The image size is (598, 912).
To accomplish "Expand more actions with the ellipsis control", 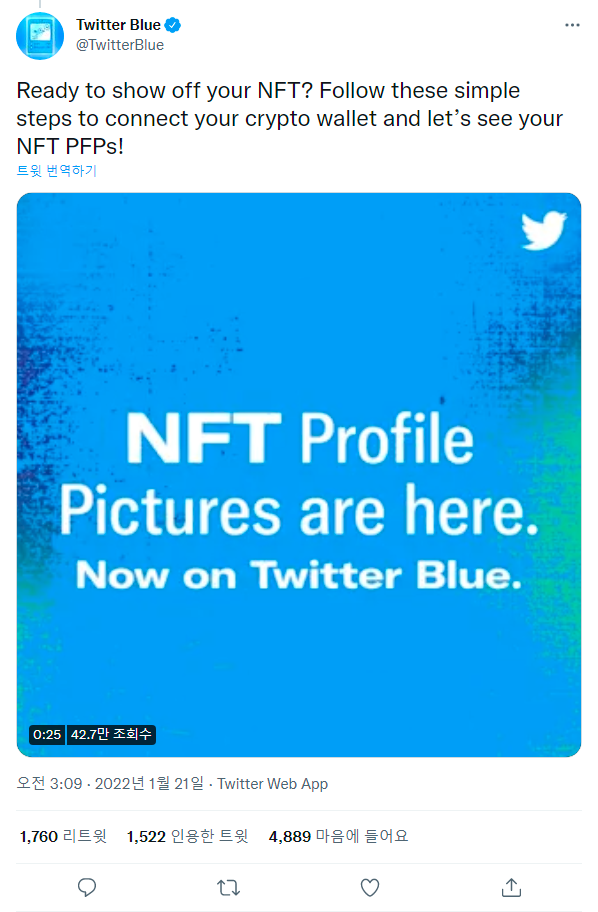I will pos(573,23).
